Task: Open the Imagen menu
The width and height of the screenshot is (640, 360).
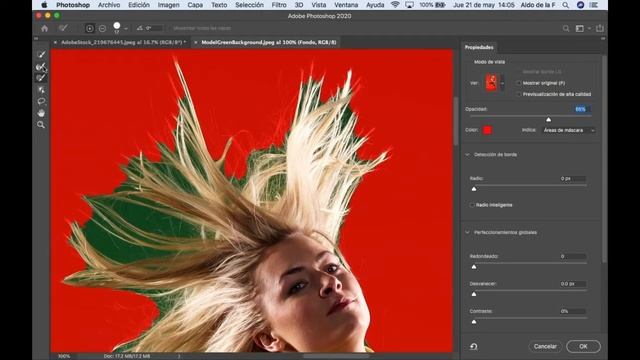Action: pyautogui.click(x=169, y=5)
